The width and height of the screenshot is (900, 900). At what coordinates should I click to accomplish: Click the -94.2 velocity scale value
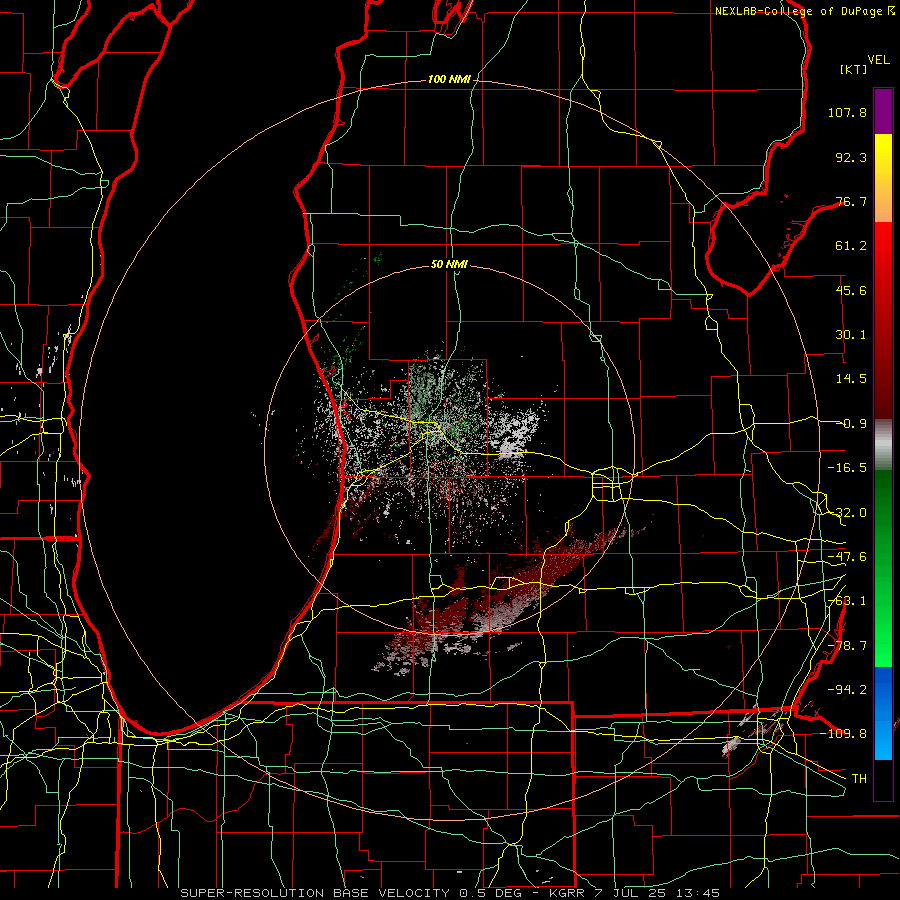[847, 689]
